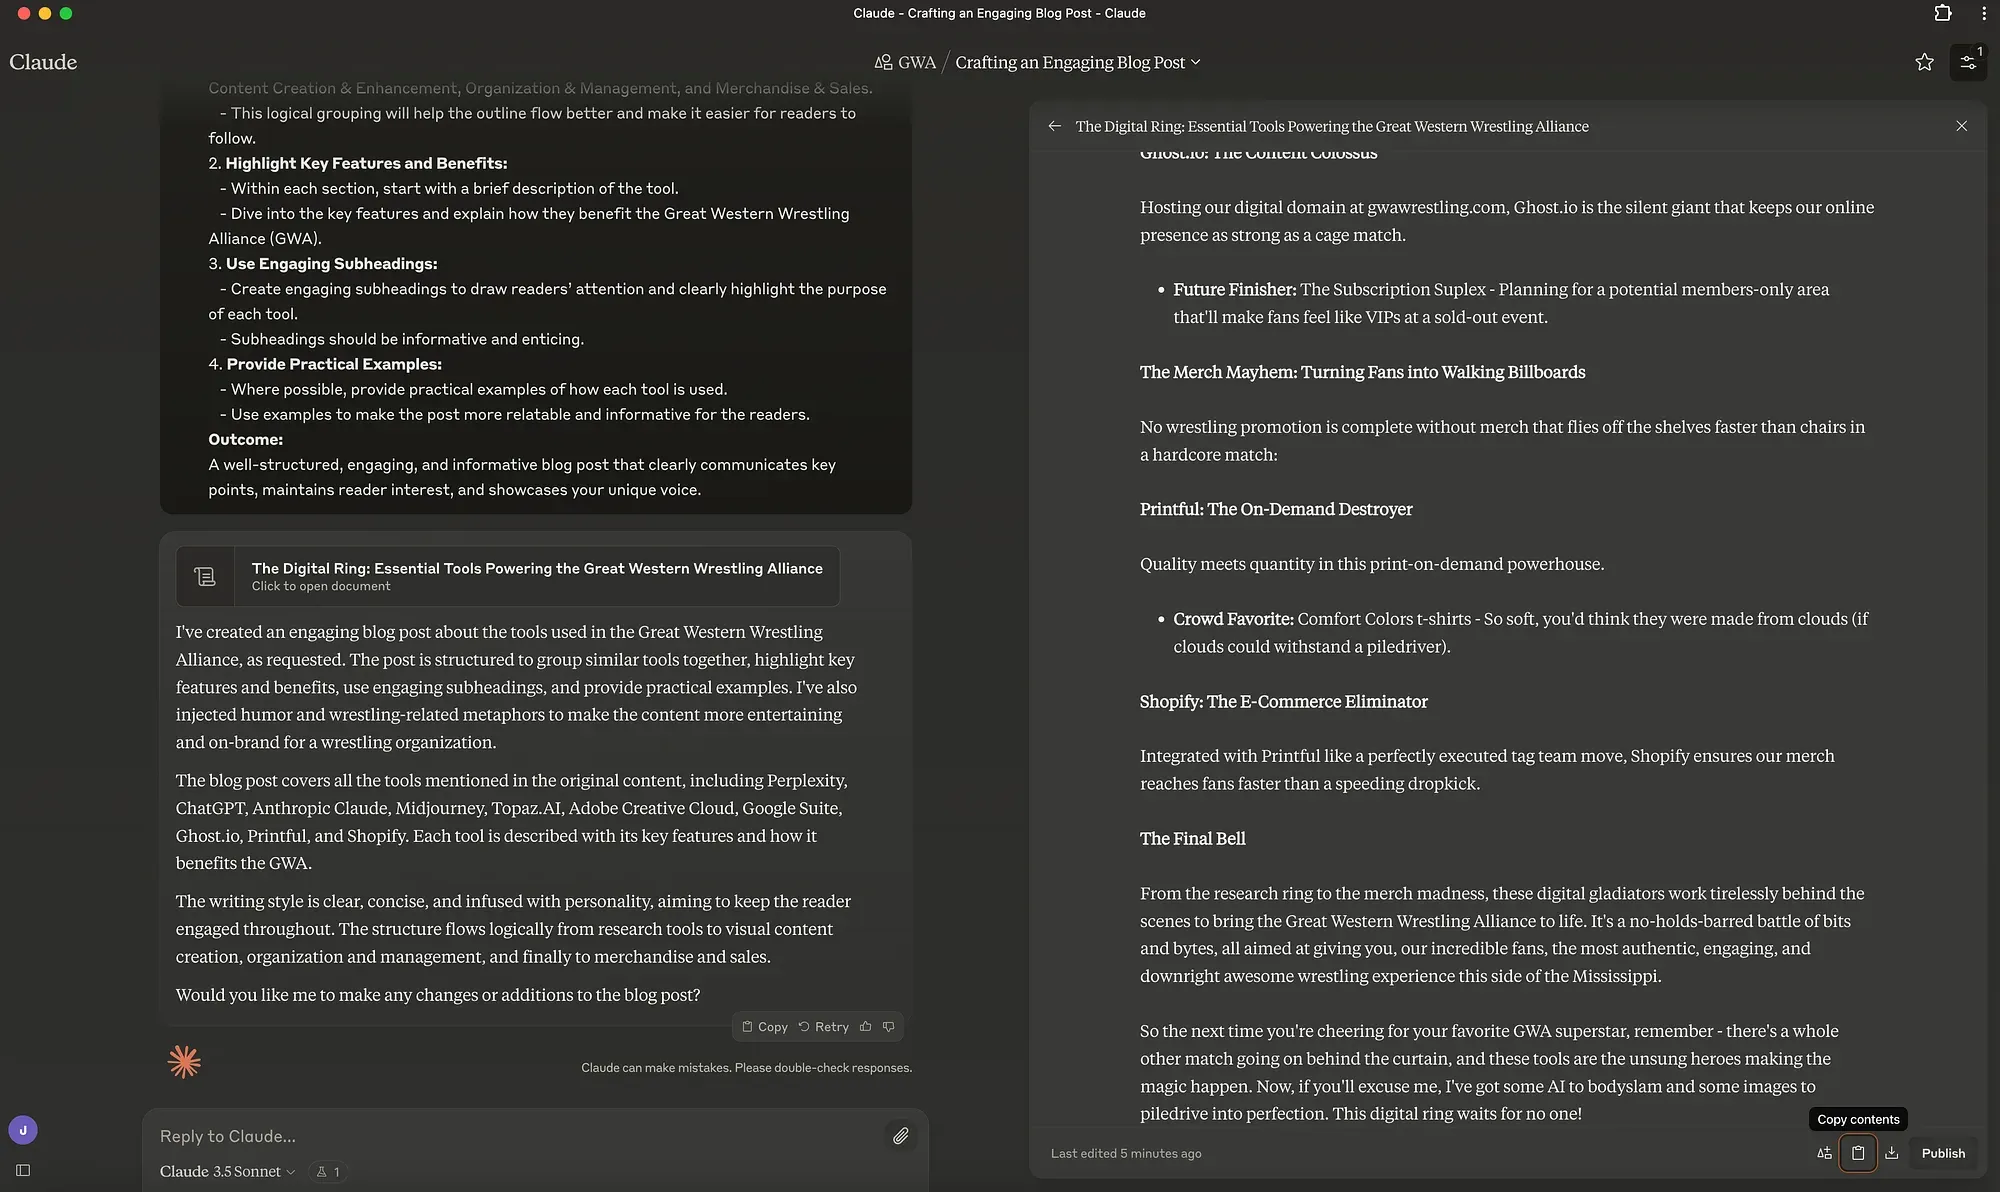Open the GWA project link

[906, 62]
